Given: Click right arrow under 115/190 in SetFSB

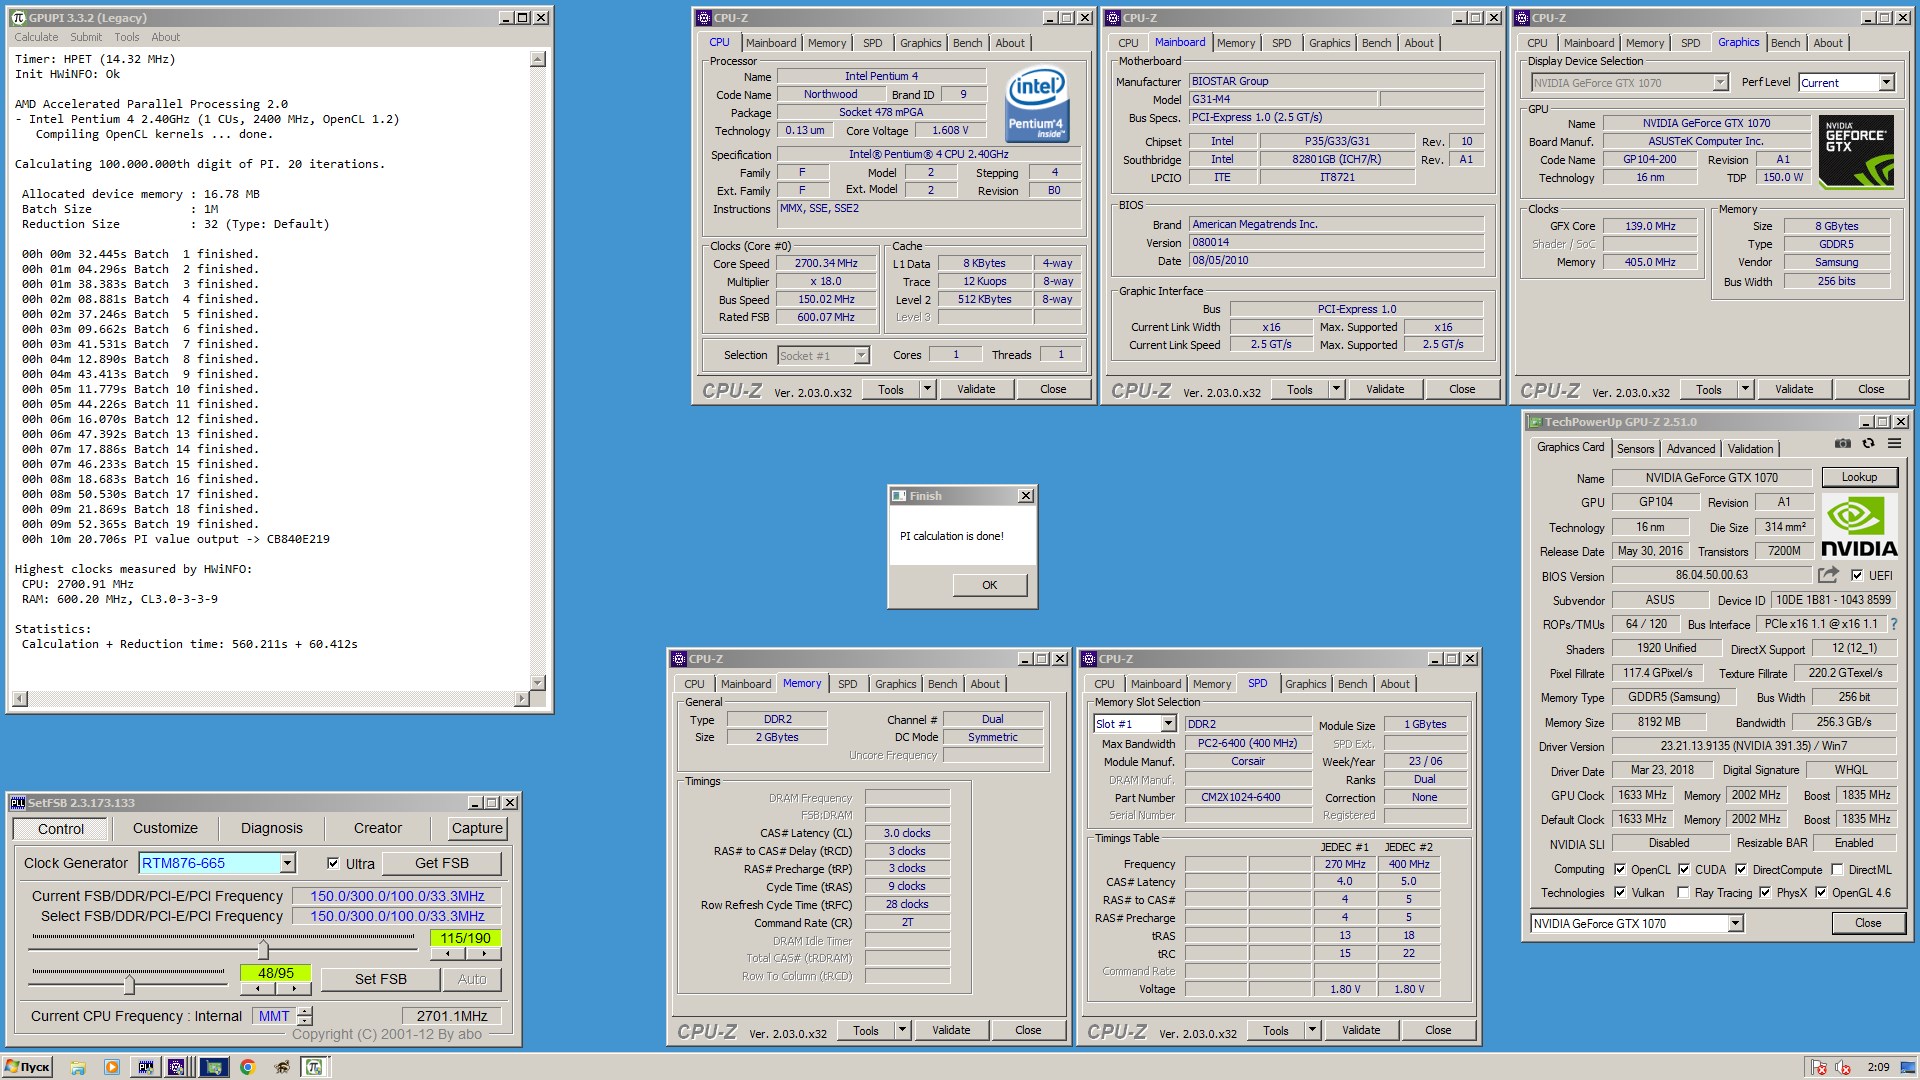Looking at the screenshot, I should 483,954.
